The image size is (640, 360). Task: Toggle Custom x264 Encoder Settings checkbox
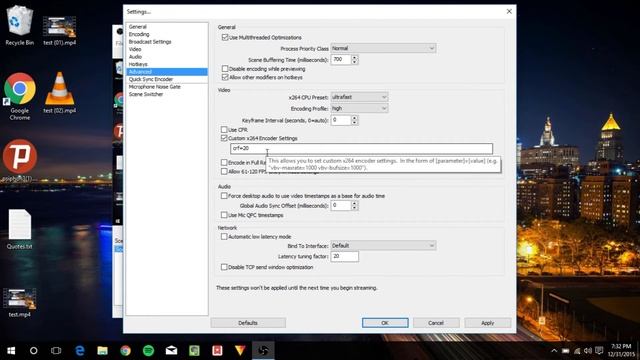[x=224, y=138]
